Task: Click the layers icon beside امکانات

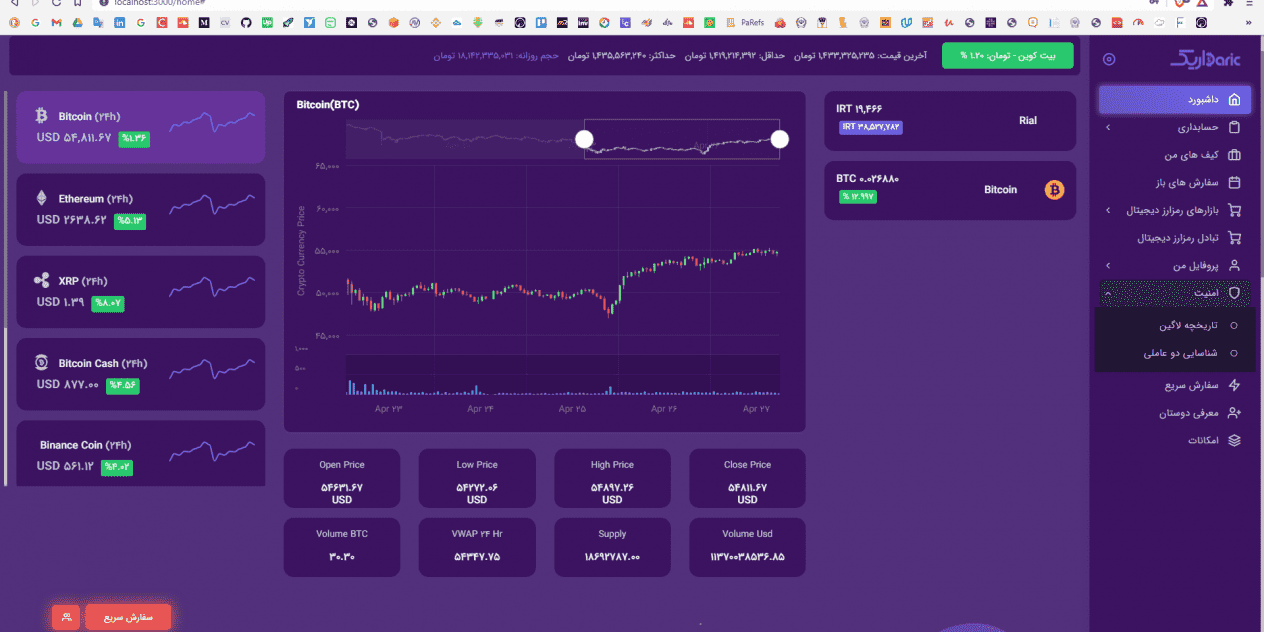Action: click(x=1234, y=440)
